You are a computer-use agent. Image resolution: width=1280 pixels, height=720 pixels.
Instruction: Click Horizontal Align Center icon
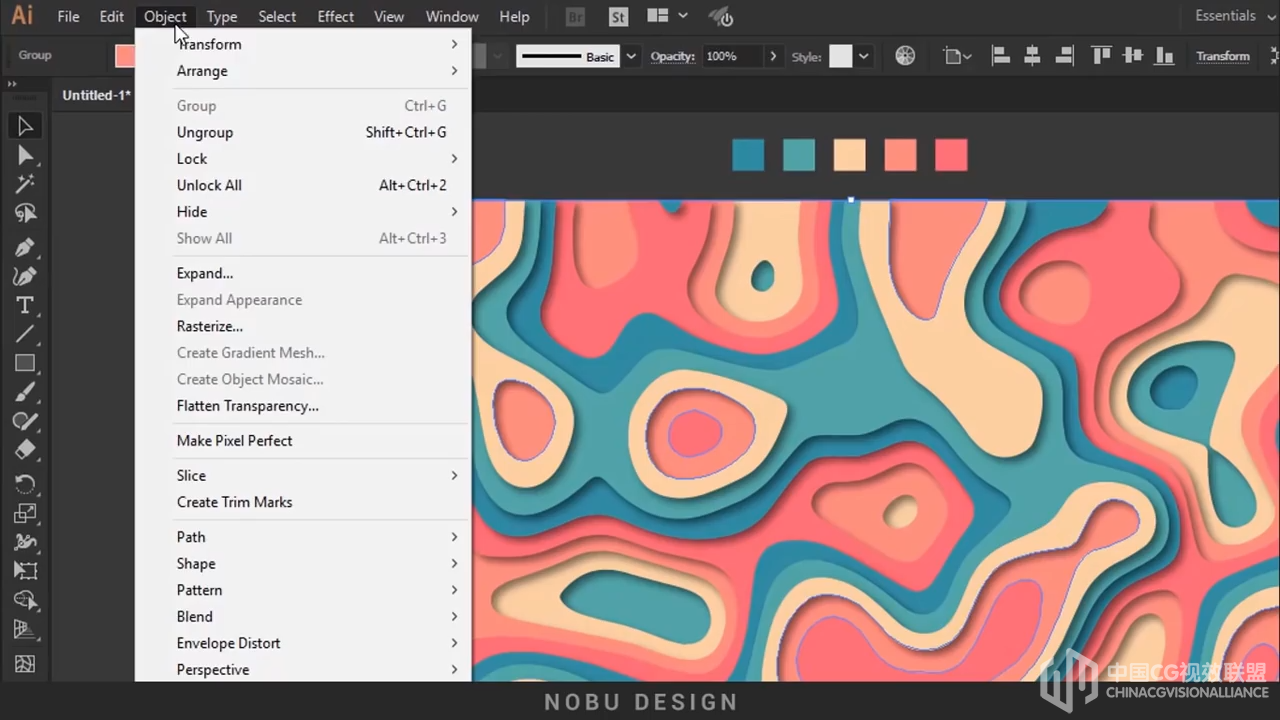pyautogui.click(x=1032, y=56)
